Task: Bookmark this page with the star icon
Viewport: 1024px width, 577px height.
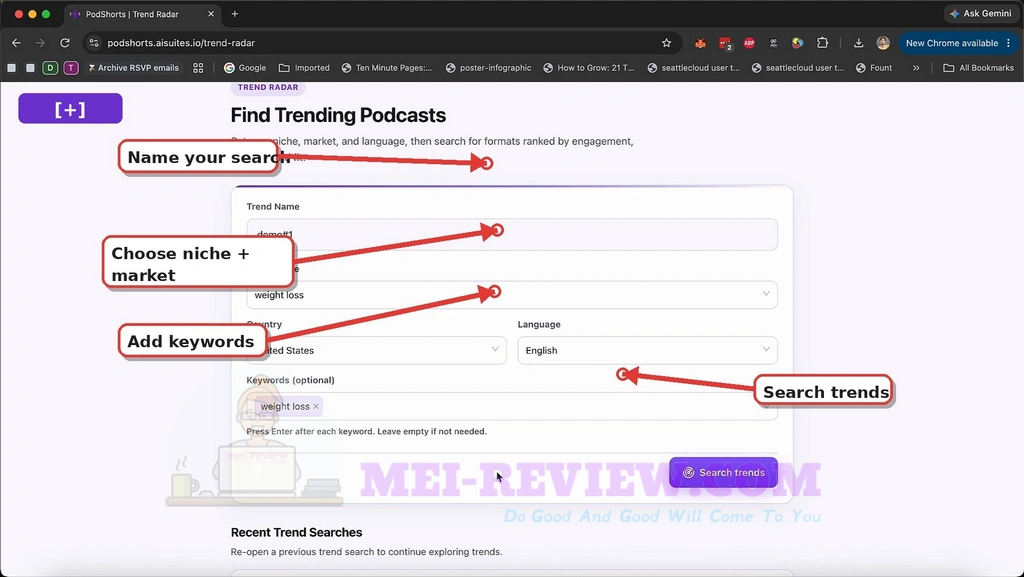Action: pyautogui.click(x=666, y=43)
